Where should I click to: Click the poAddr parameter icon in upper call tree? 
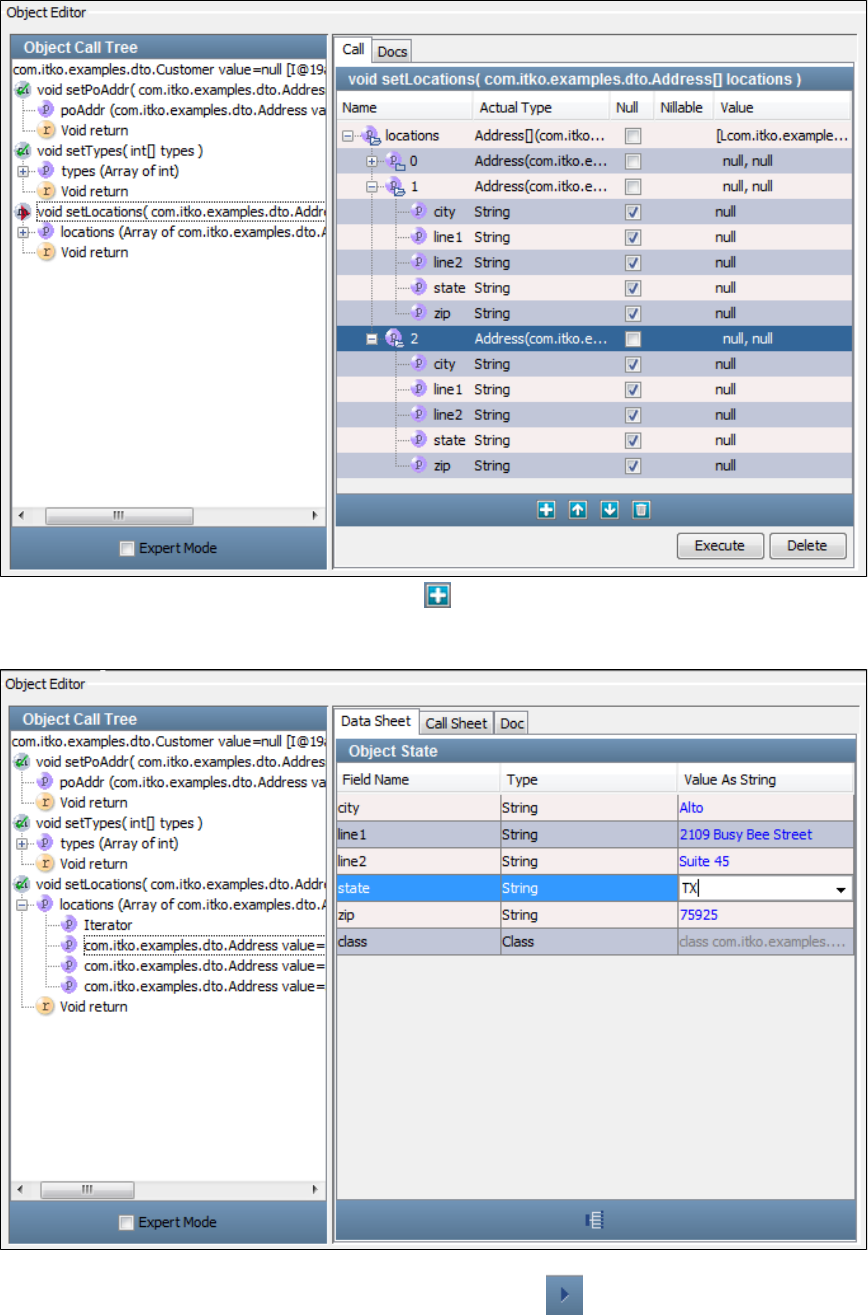(46, 110)
